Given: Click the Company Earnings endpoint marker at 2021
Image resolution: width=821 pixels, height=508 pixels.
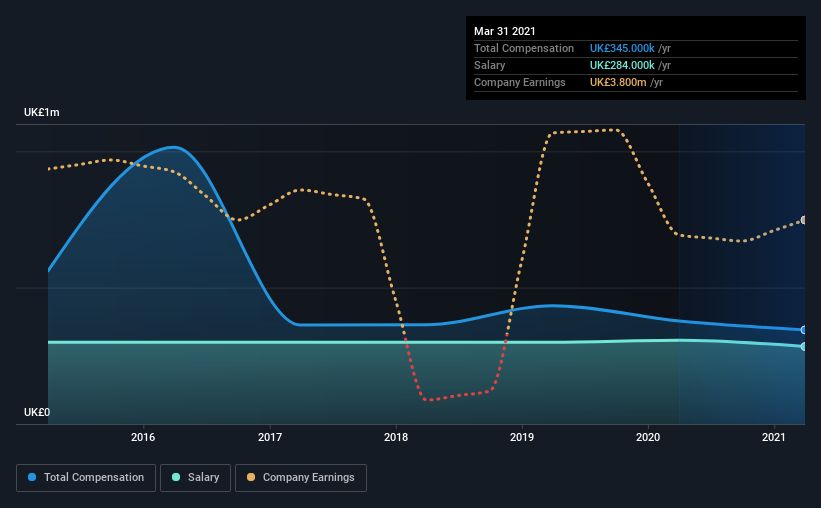Looking at the screenshot, I should (803, 220).
